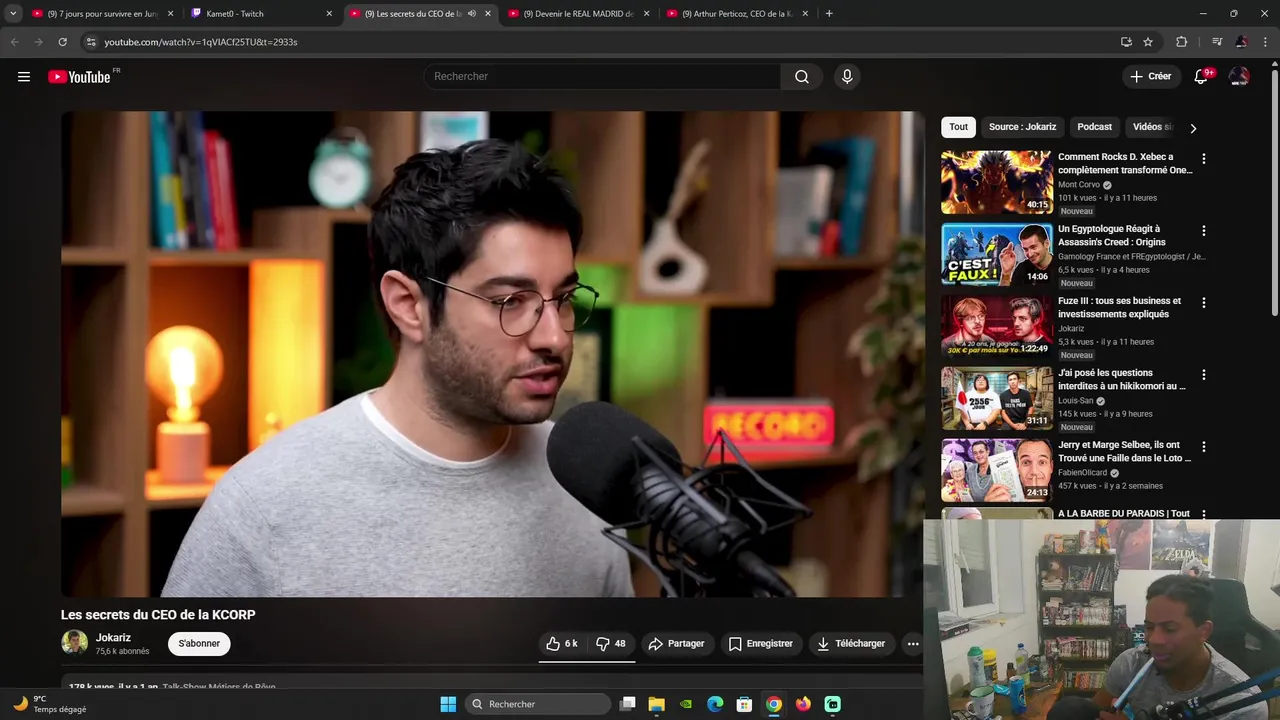
Task: Save video with Enregistrer button
Action: [x=760, y=644]
